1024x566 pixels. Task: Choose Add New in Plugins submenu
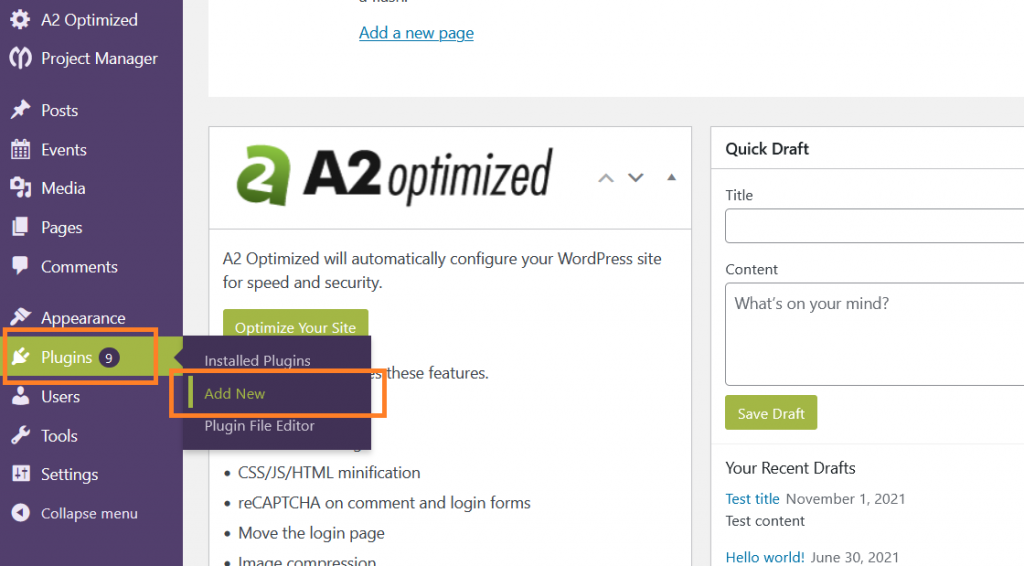coord(234,394)
